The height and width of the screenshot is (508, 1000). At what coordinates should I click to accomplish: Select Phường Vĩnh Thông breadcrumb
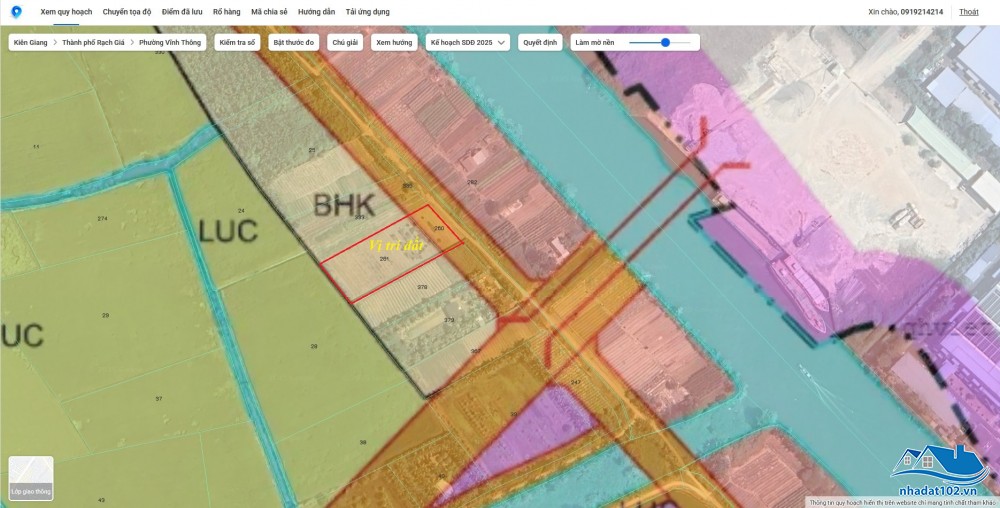(x=170, y=43)
